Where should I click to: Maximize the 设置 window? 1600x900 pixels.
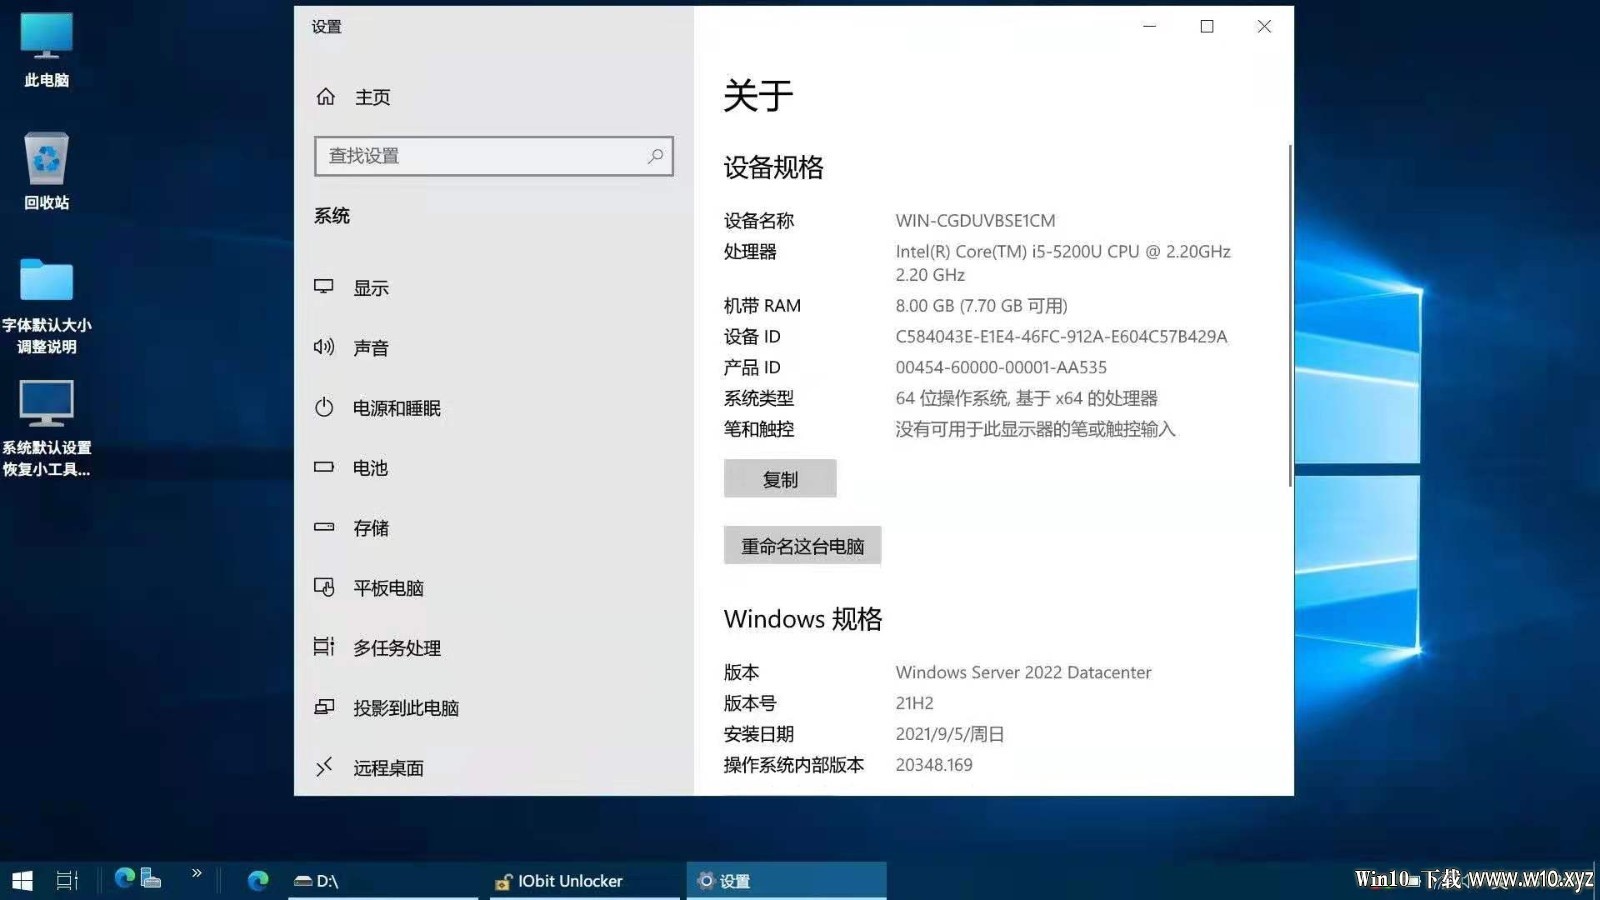pos(1207,27)
